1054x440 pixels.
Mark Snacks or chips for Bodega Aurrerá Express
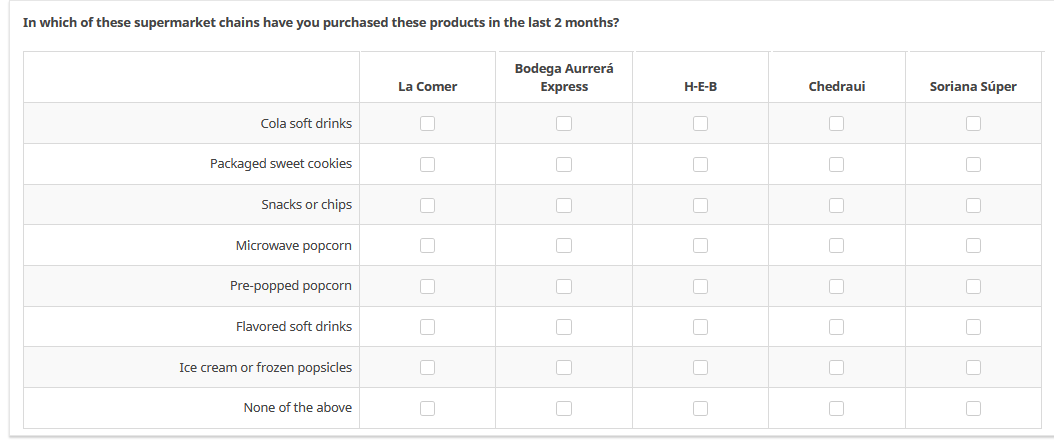(564, 205)
